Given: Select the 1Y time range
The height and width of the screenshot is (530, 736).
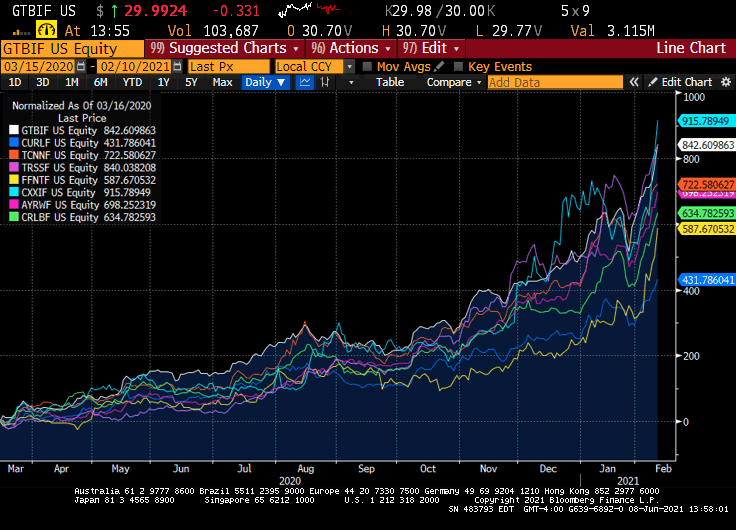Looking at the screenshot, I should (163, 82).
